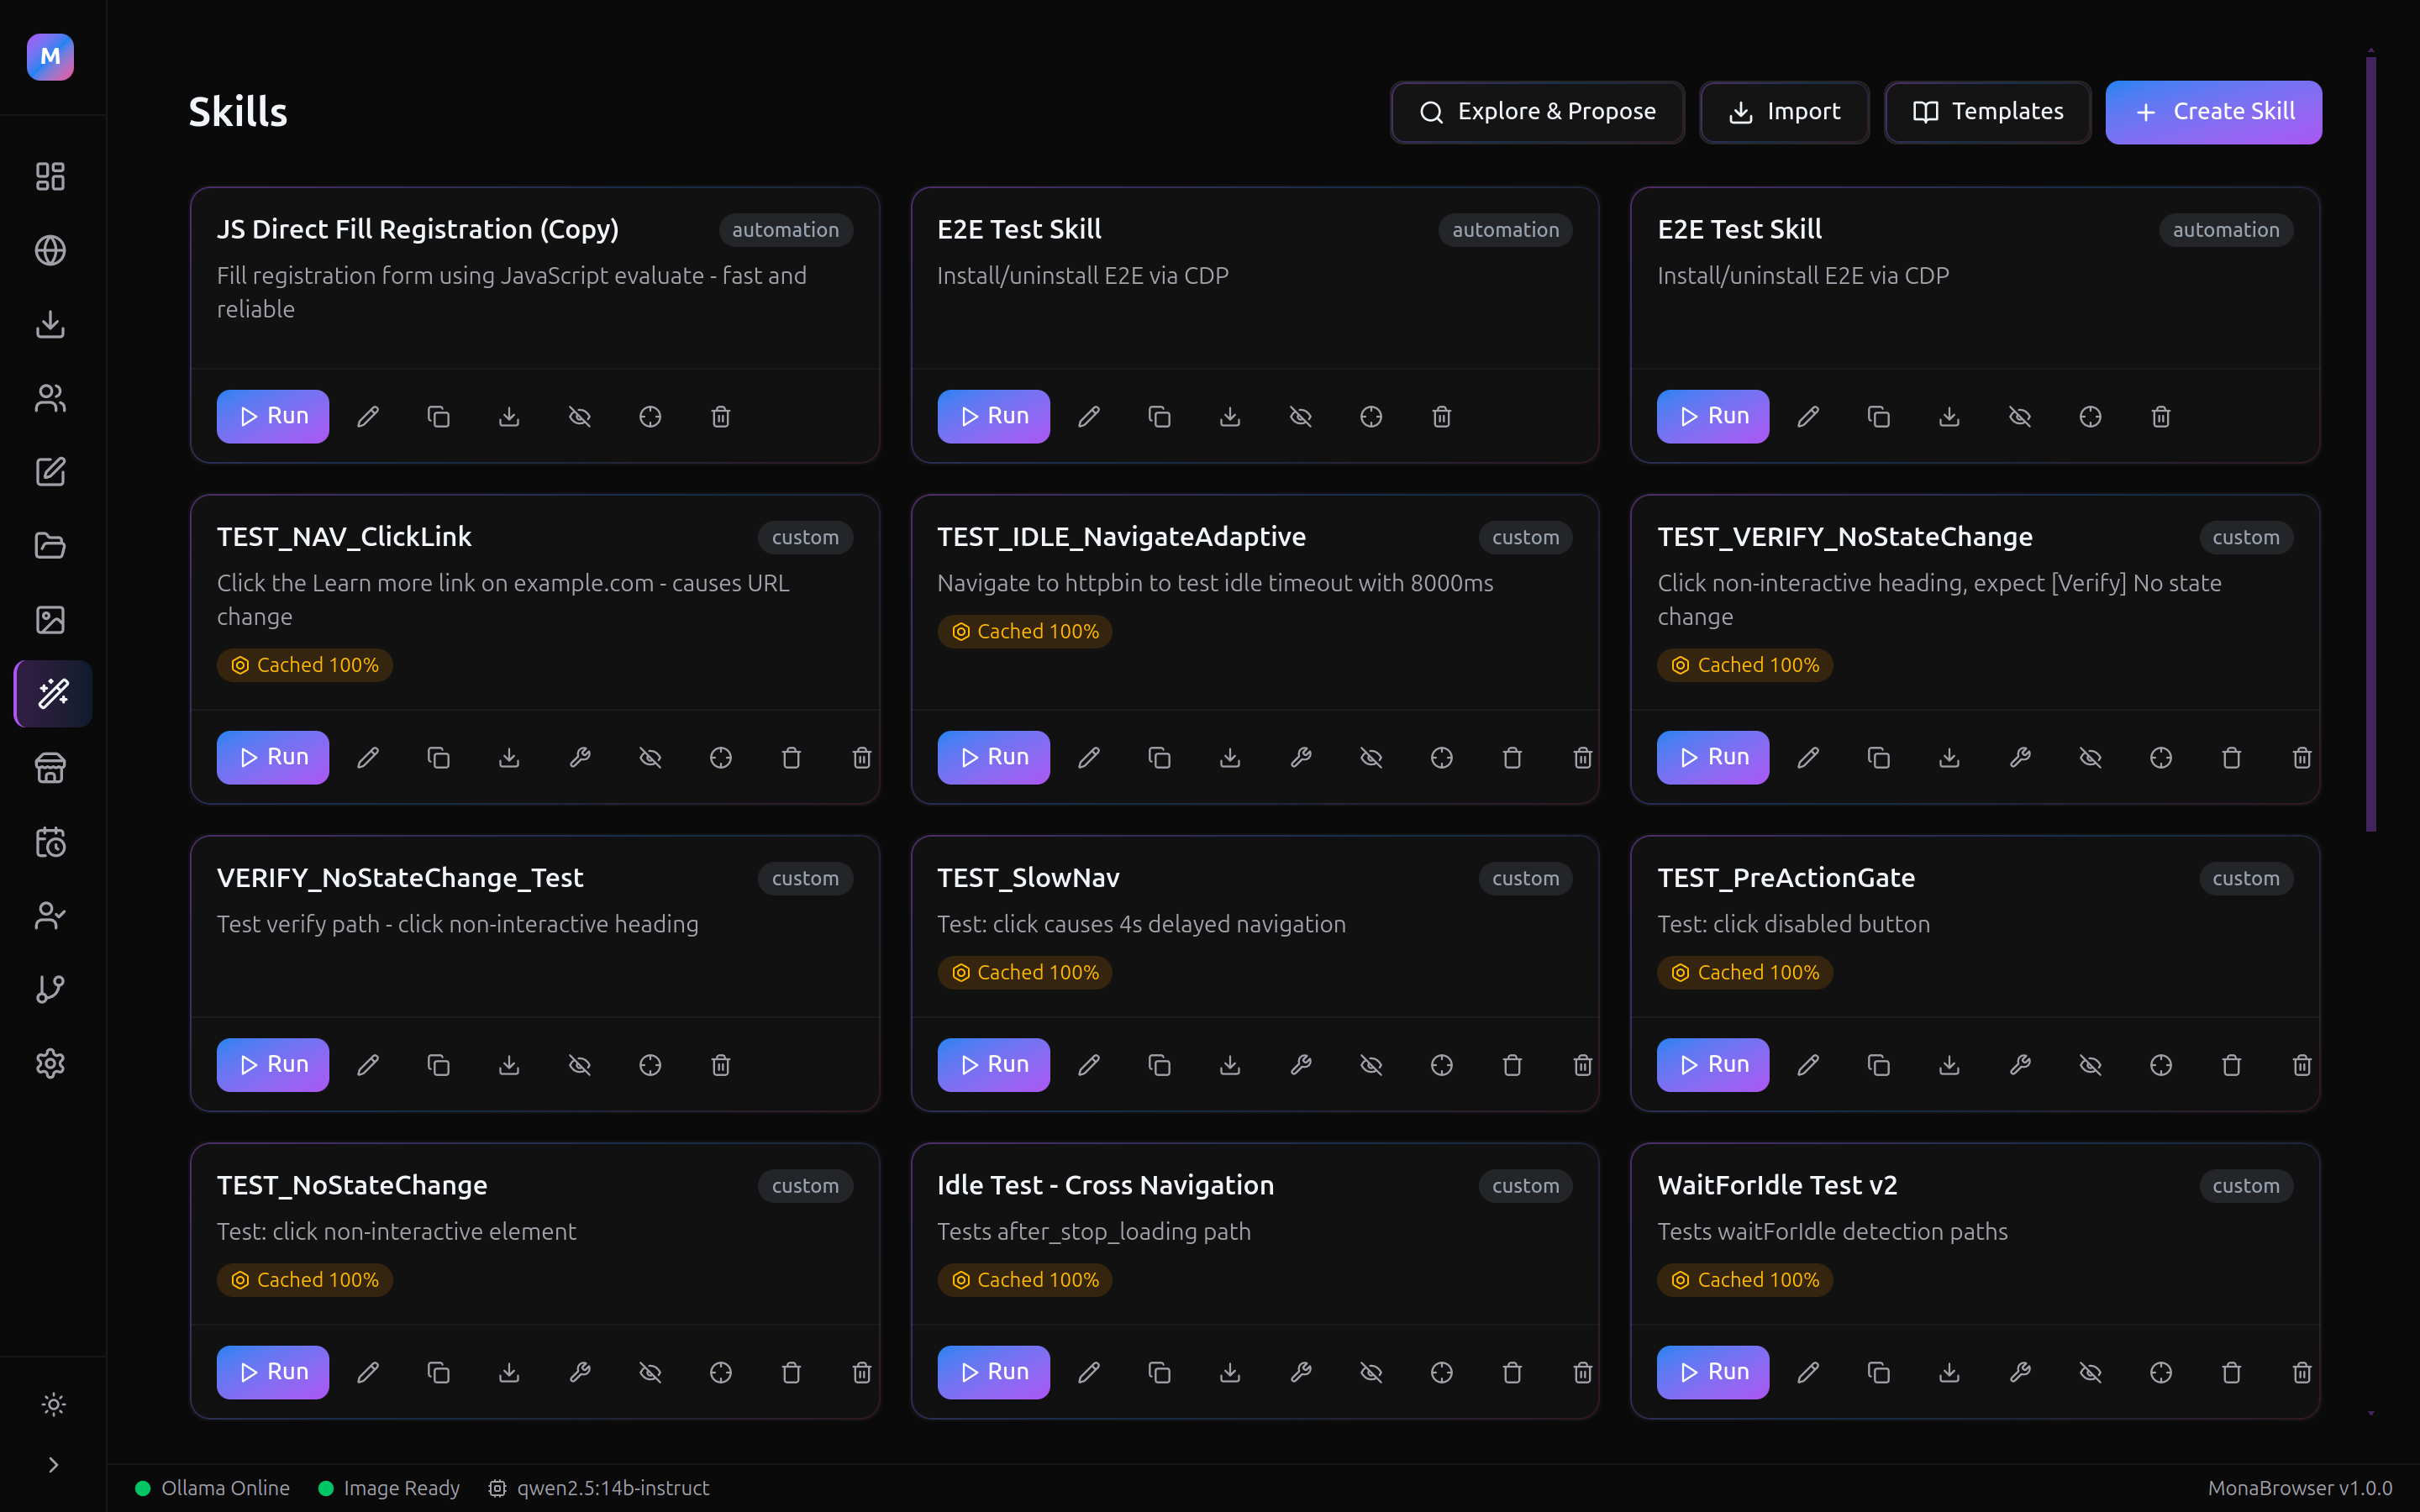Viewport: 2420px width, 1512px height.
Task: Hide the WaitForIdle Test v2 skill
Action: point(2090,1372)
